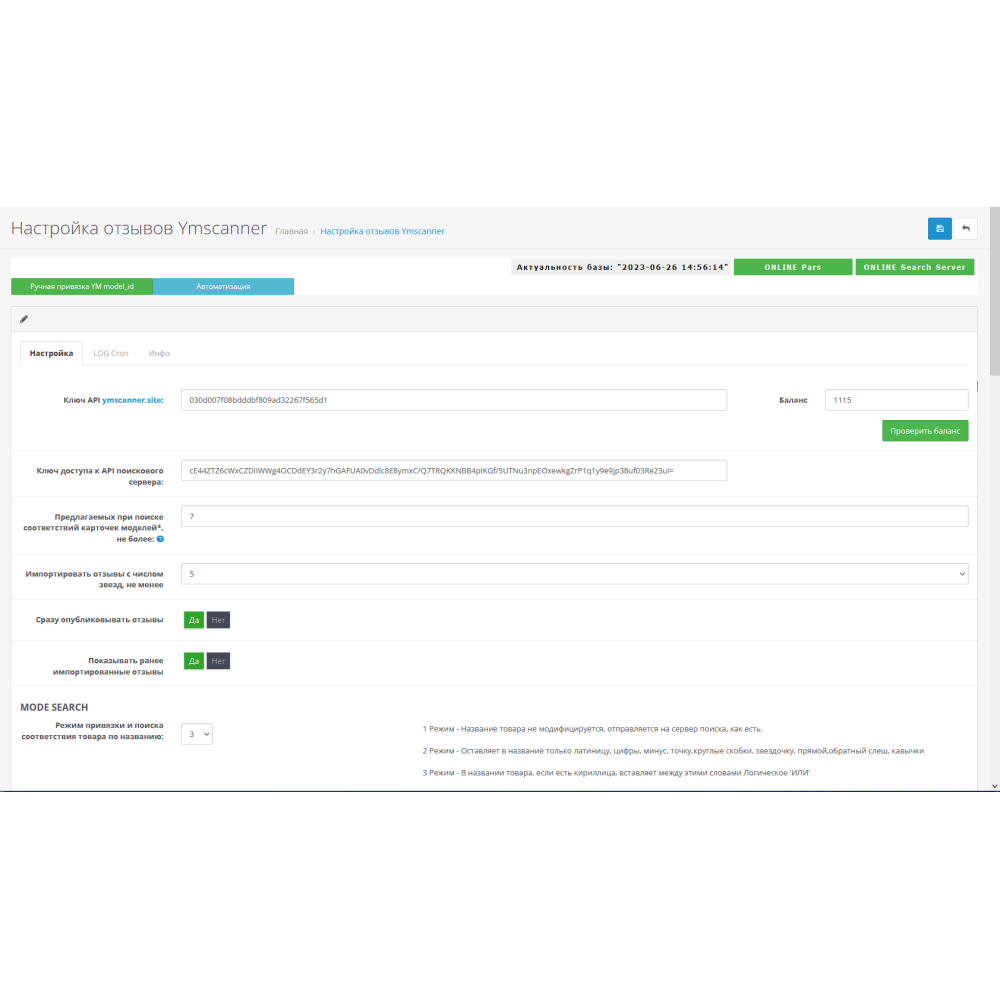Open Ручная привязка YM model_id
1000x1000 pixels.
coord(82,286)
